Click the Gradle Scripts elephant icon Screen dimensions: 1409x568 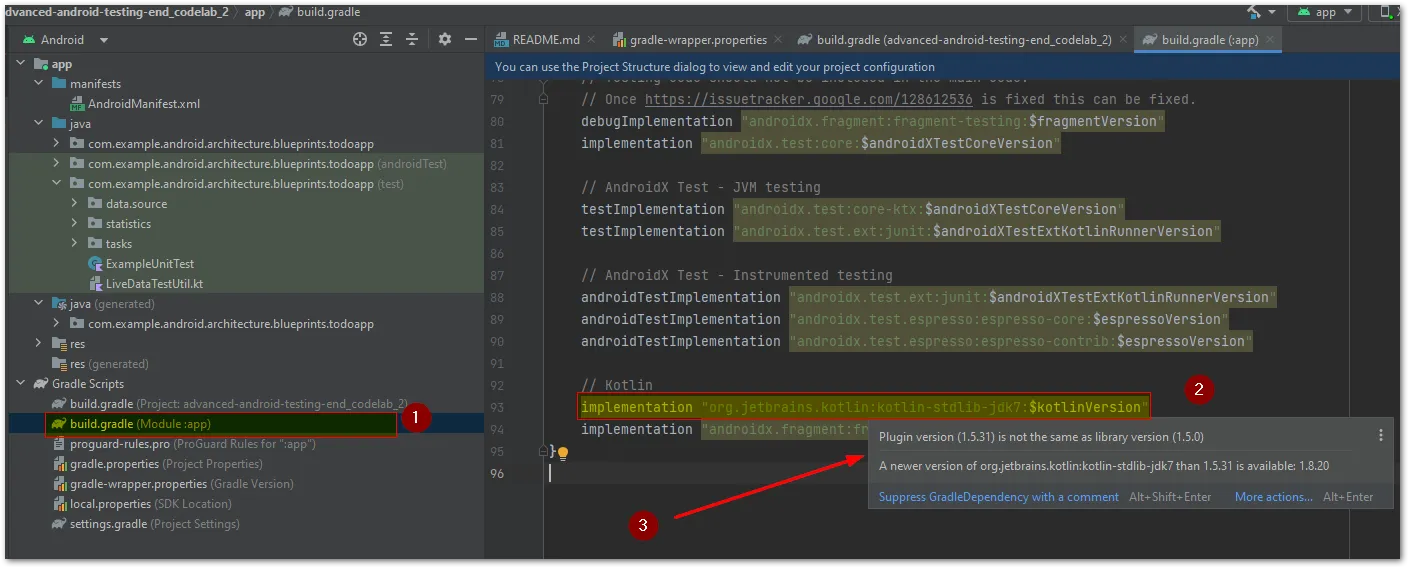tap(40, 383)
